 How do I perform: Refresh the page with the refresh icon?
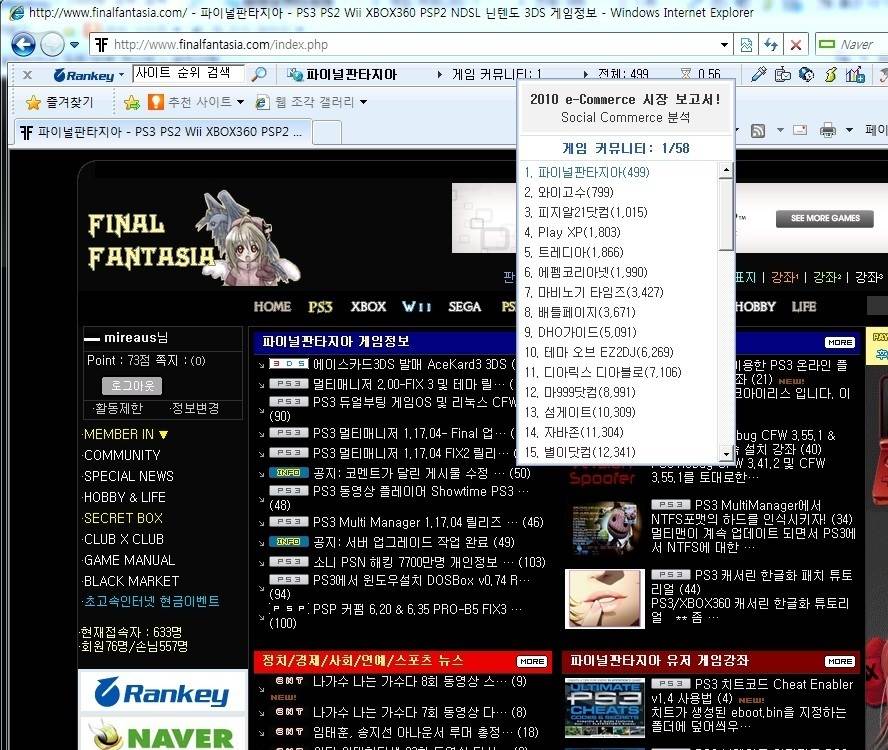(771, 45)
